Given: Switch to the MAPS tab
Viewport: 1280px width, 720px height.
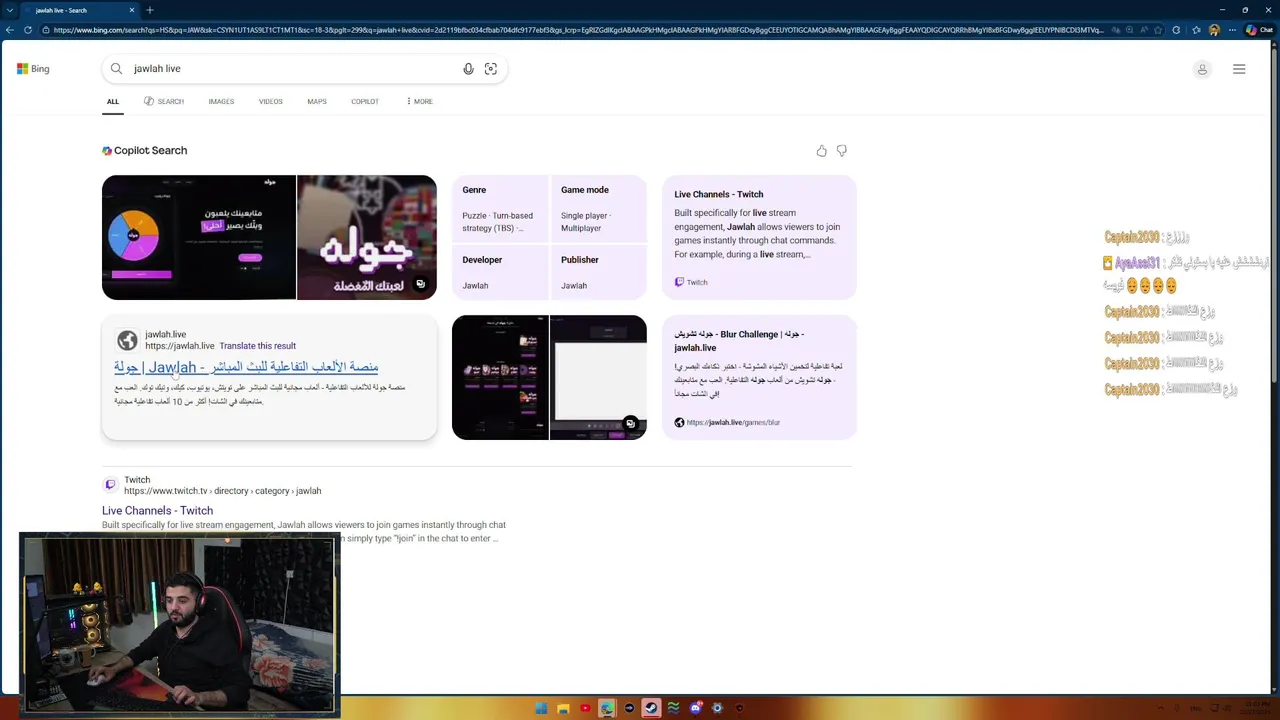Looking at the screenshot, I should point(317,101).
